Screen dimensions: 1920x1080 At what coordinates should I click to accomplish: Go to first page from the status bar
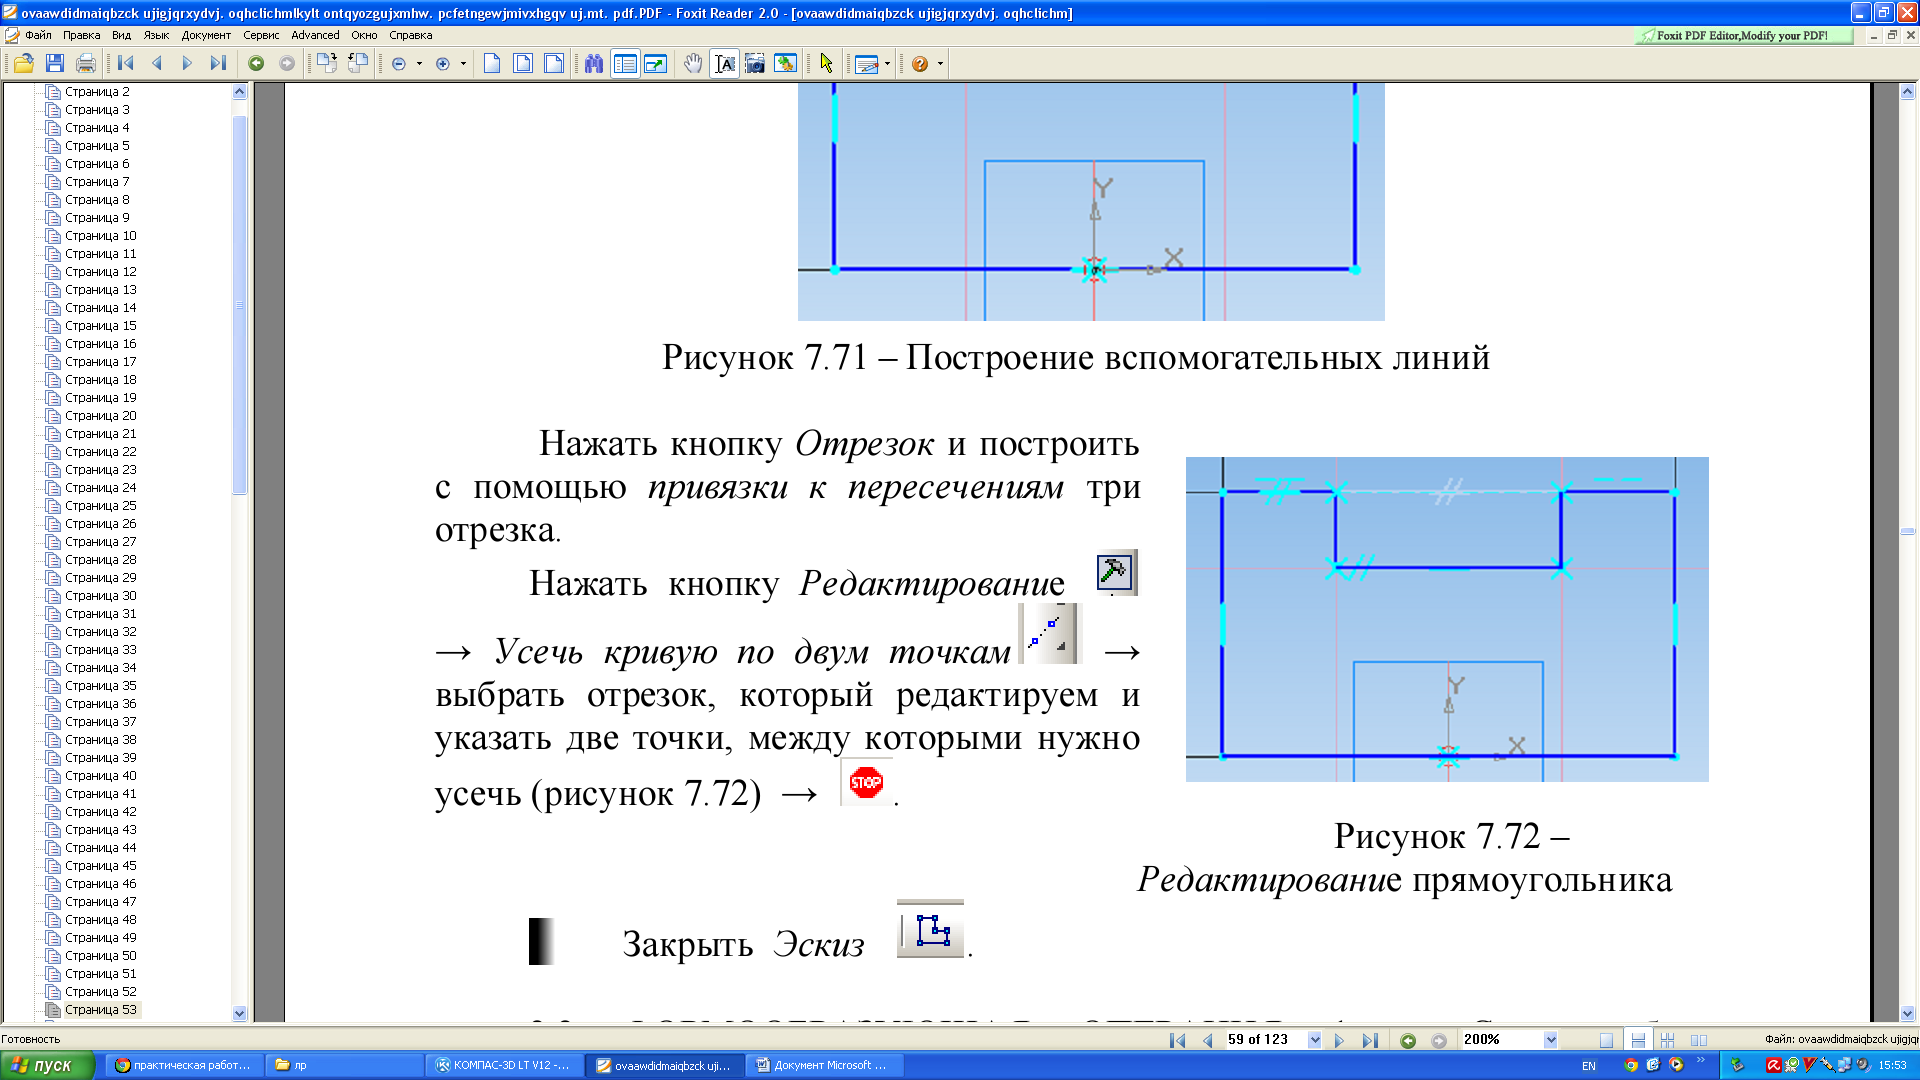pos(1177,1040)
